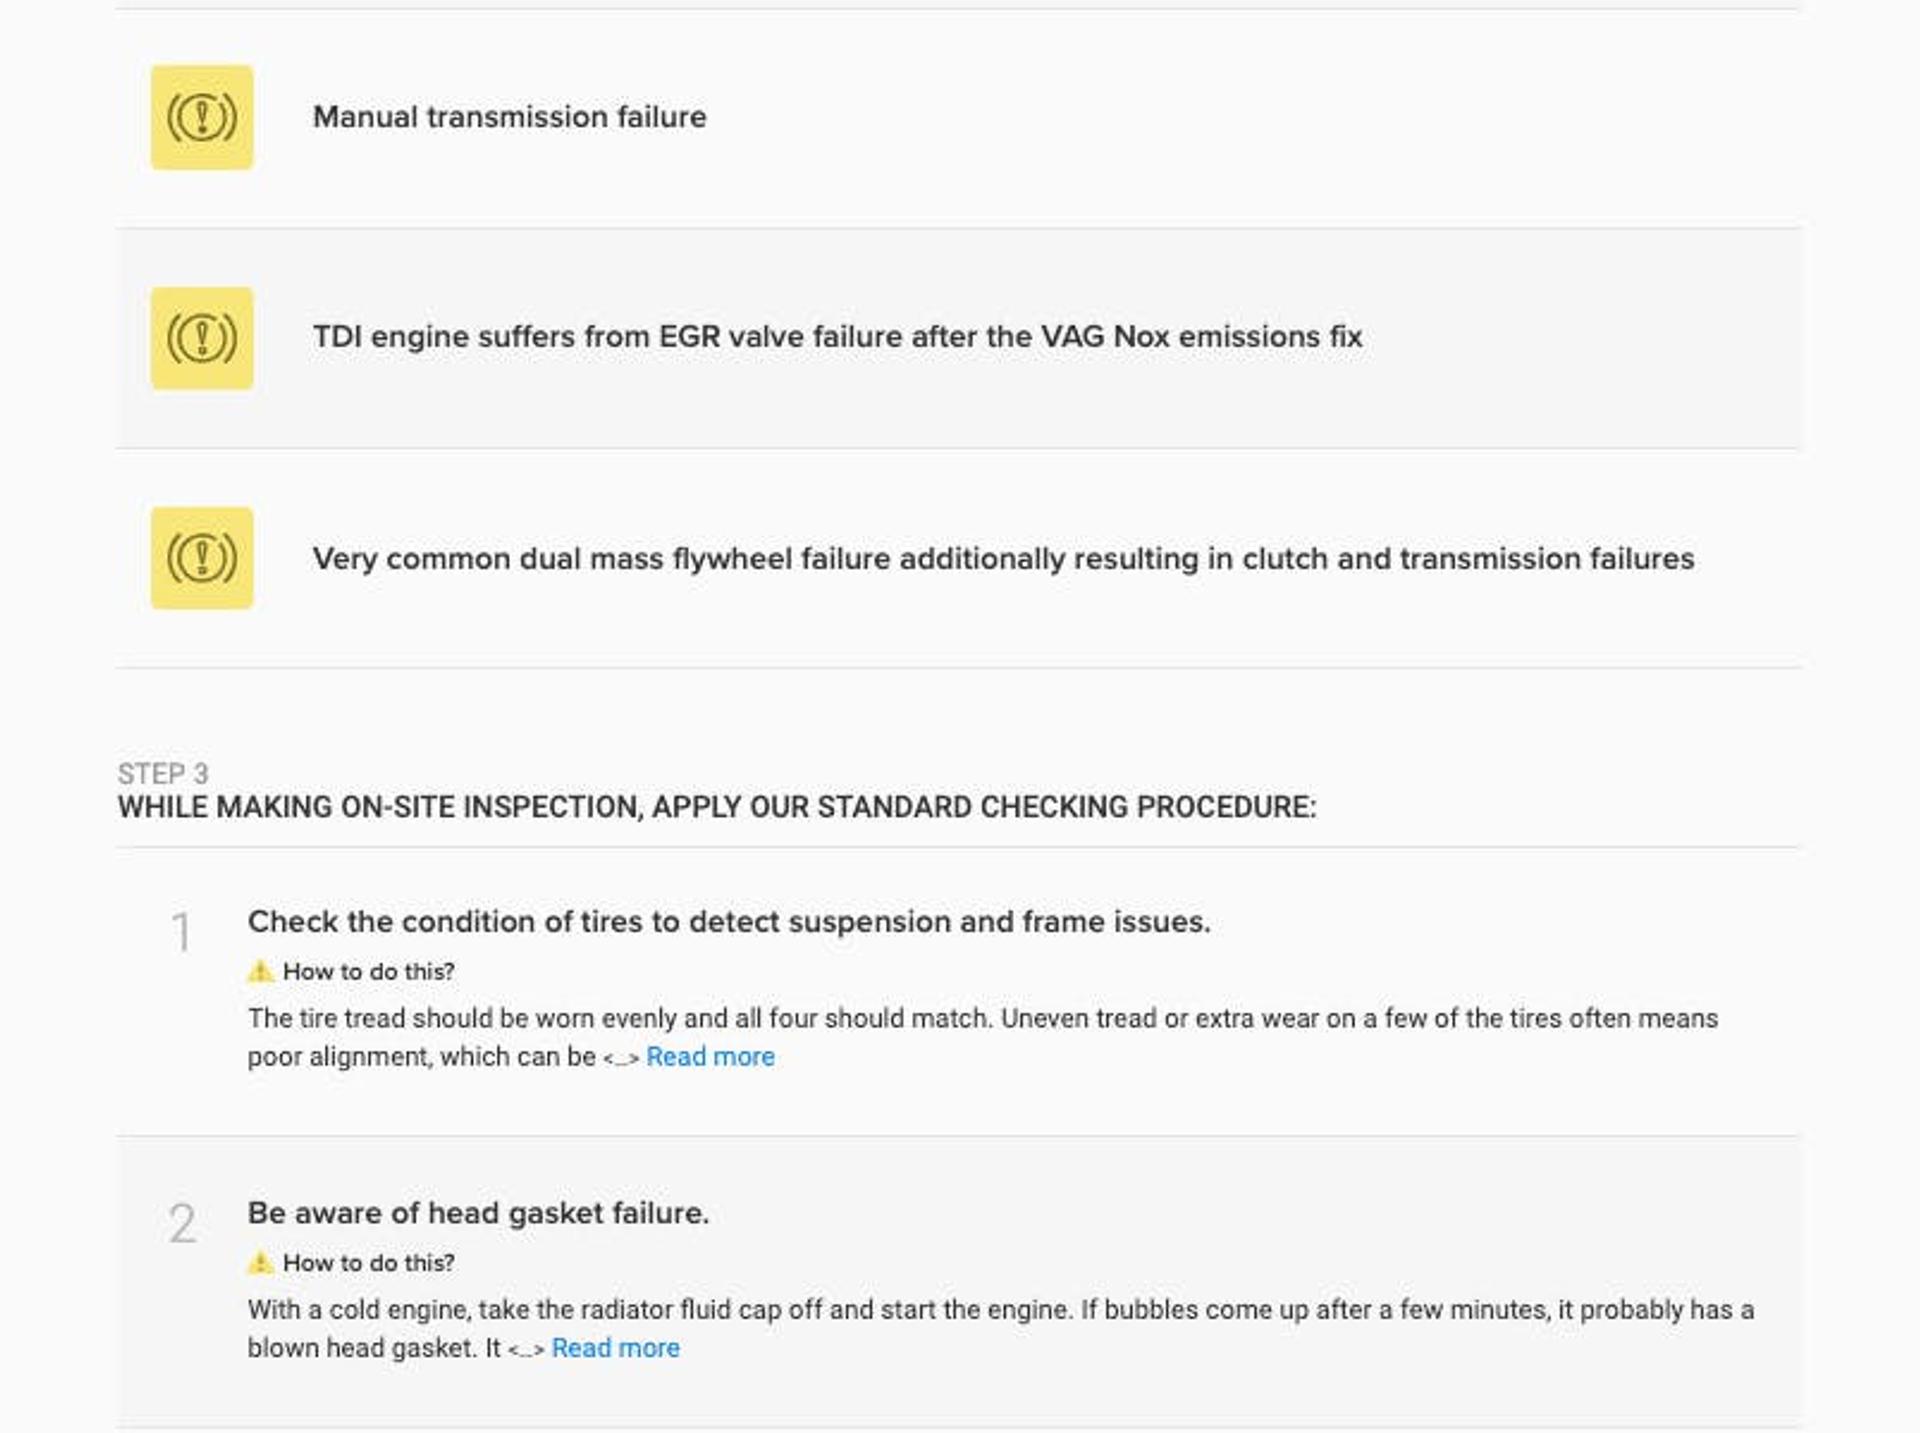Open the TDI engine EGR valve failure issue
Image resolution: width=1920 pixels, height=1433 pixels.
click(x=837, y=337)
